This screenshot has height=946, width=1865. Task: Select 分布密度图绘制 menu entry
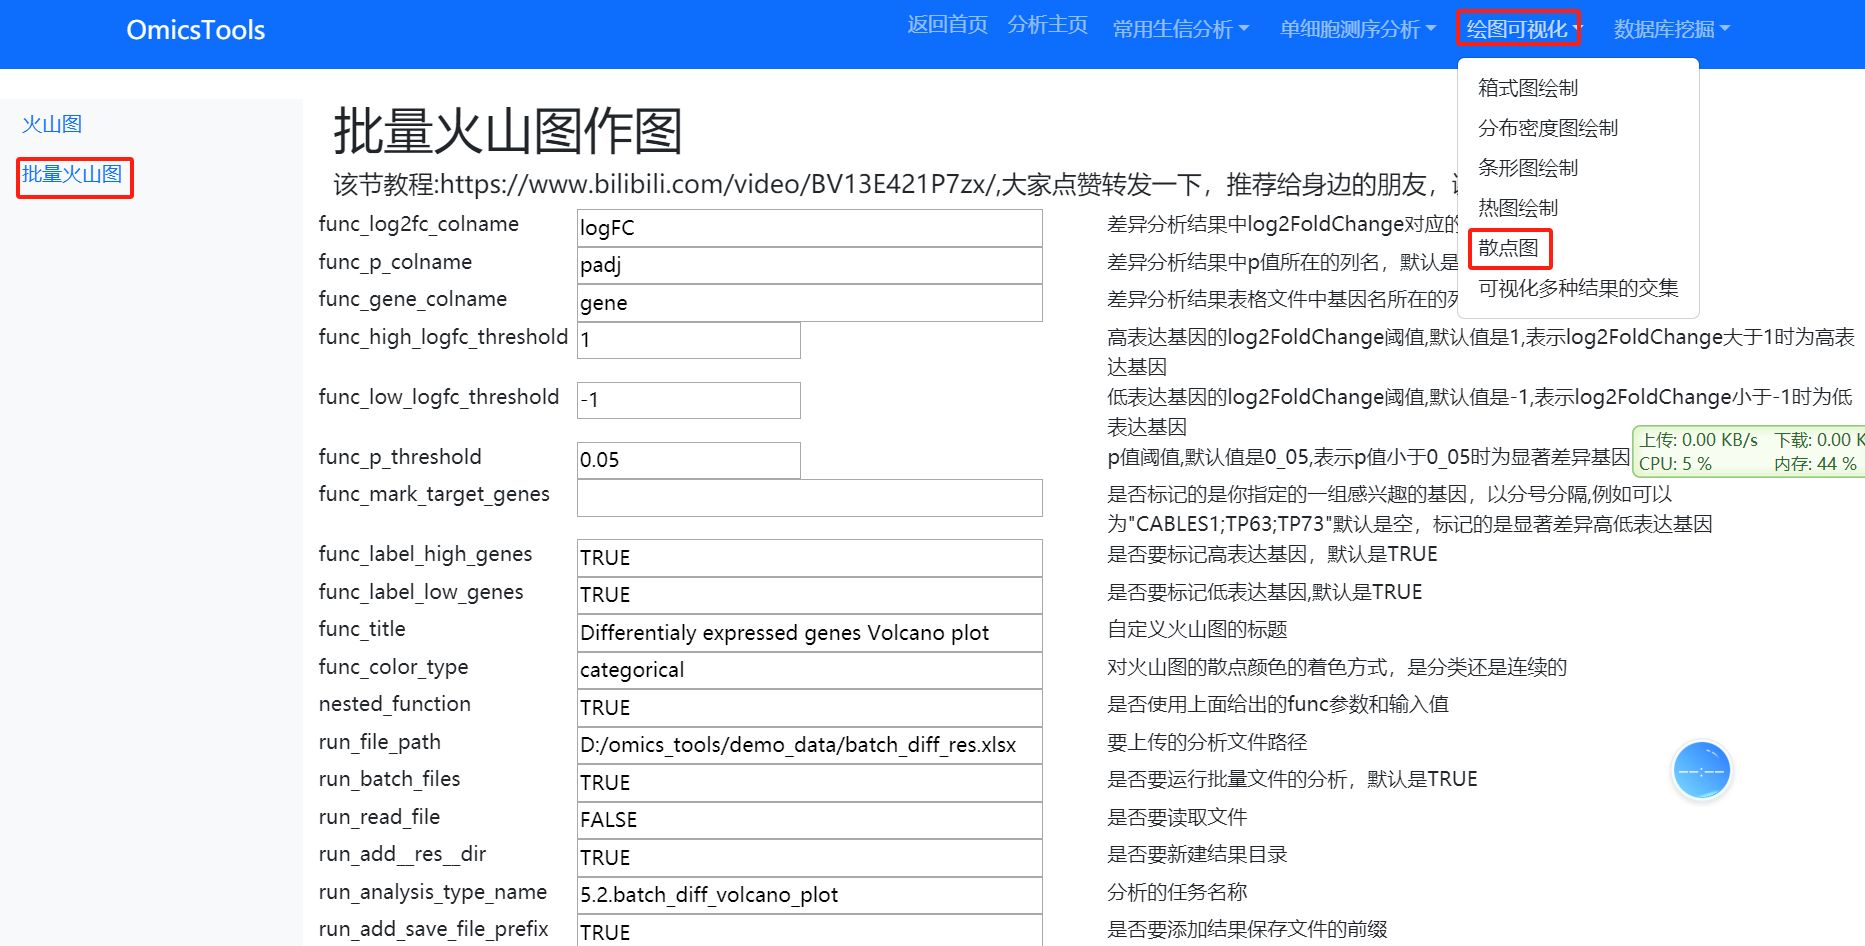tap(1548, 128)
